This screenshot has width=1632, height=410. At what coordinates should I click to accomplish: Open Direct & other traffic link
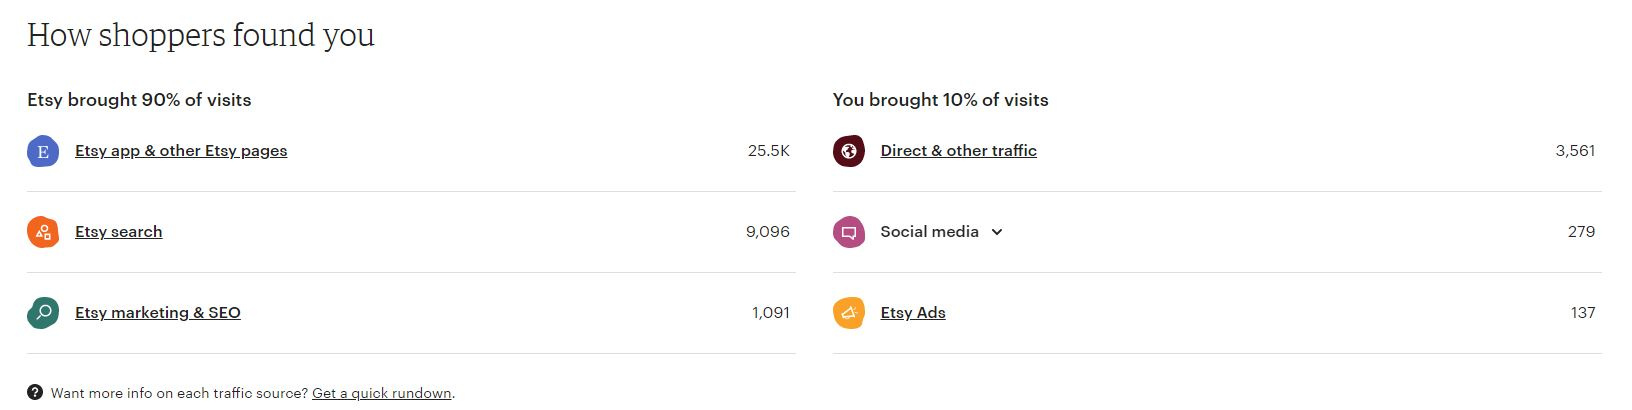pos(958,151)
